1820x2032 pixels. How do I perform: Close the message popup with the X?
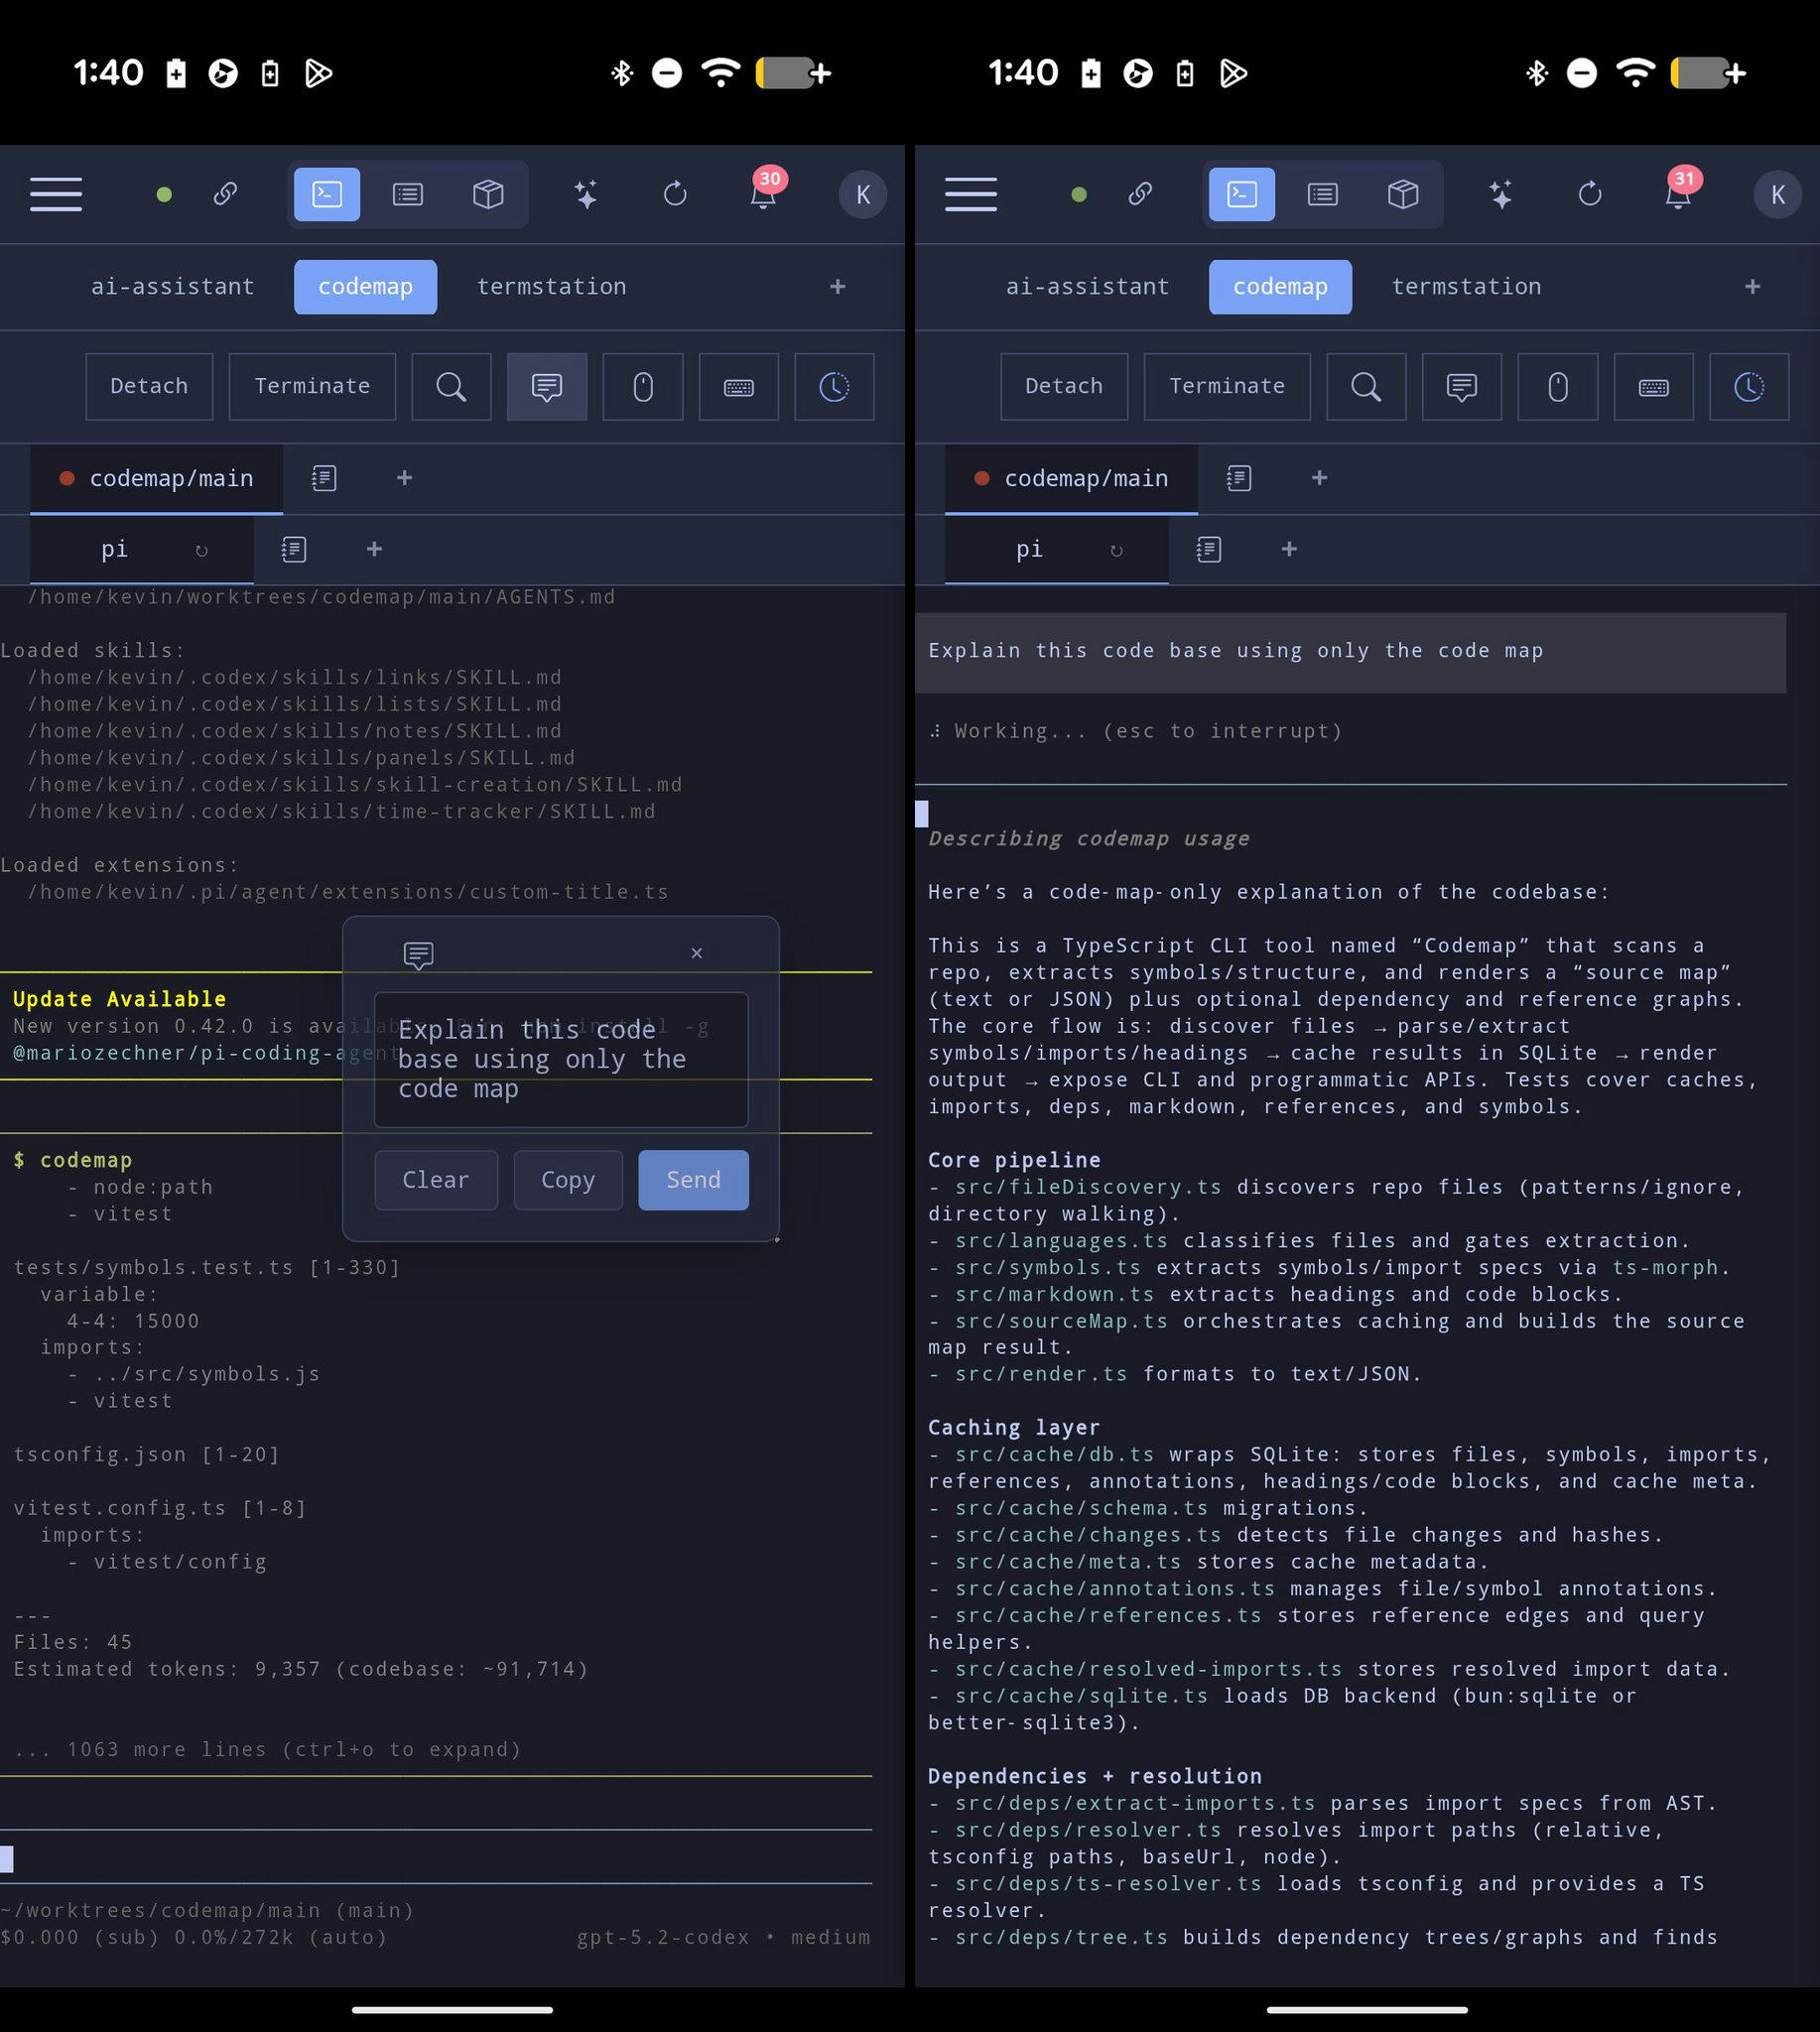point(696,953)
